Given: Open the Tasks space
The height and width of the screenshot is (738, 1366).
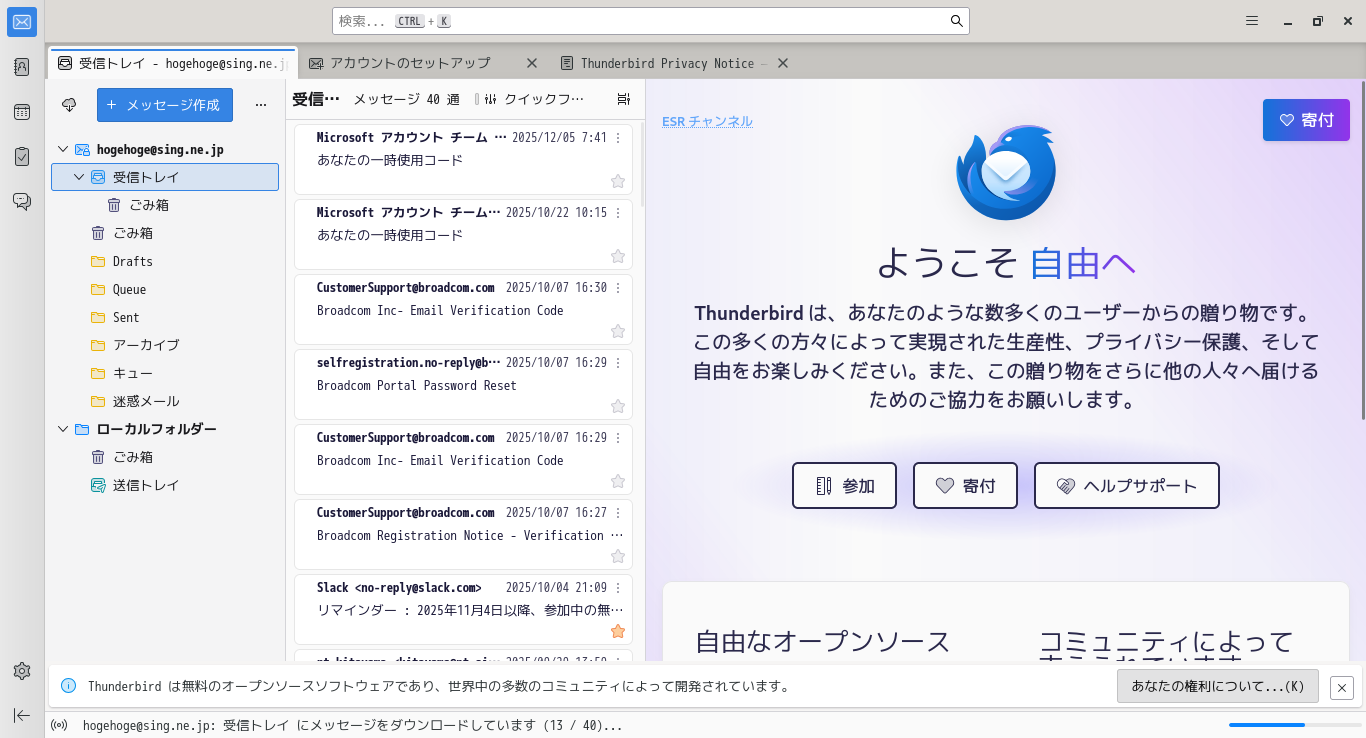Looking at the screenshot, I should coord(22,156).
